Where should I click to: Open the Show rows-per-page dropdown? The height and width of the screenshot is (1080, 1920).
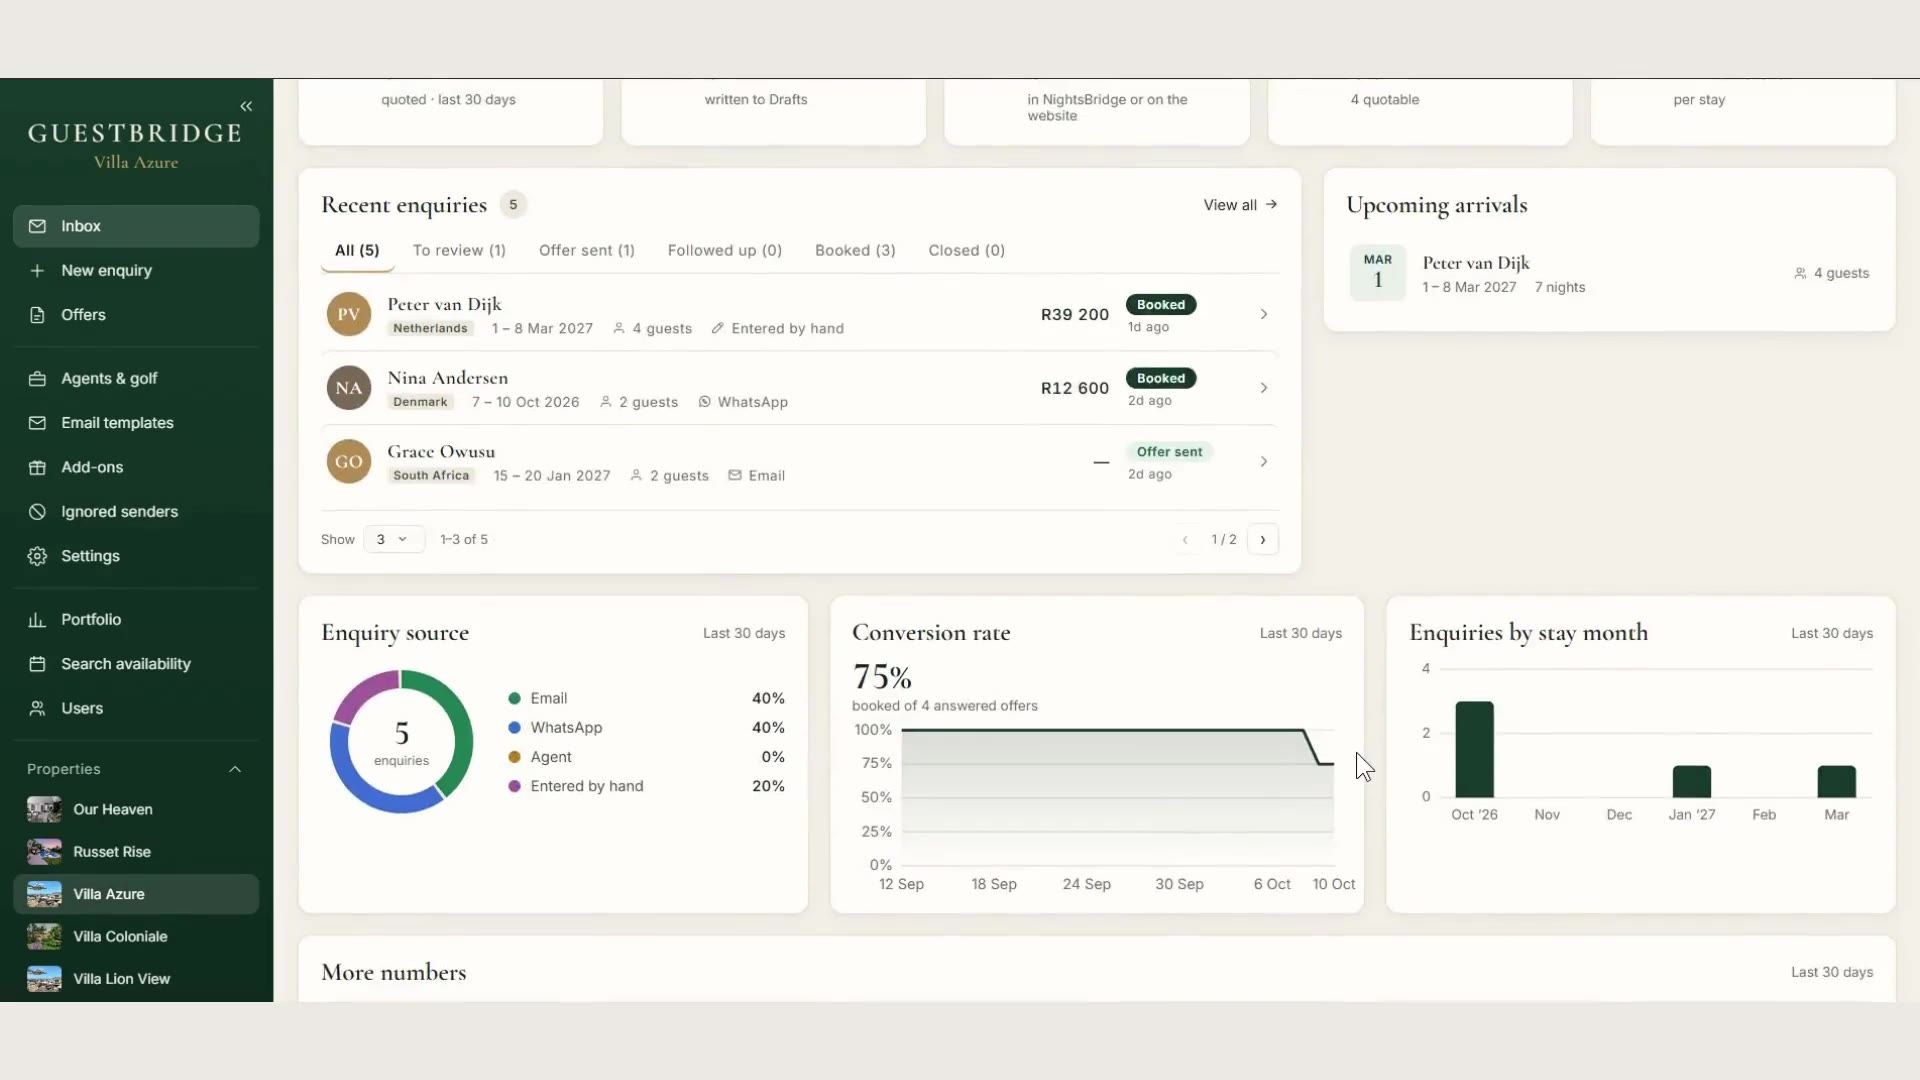click(393, 539)
